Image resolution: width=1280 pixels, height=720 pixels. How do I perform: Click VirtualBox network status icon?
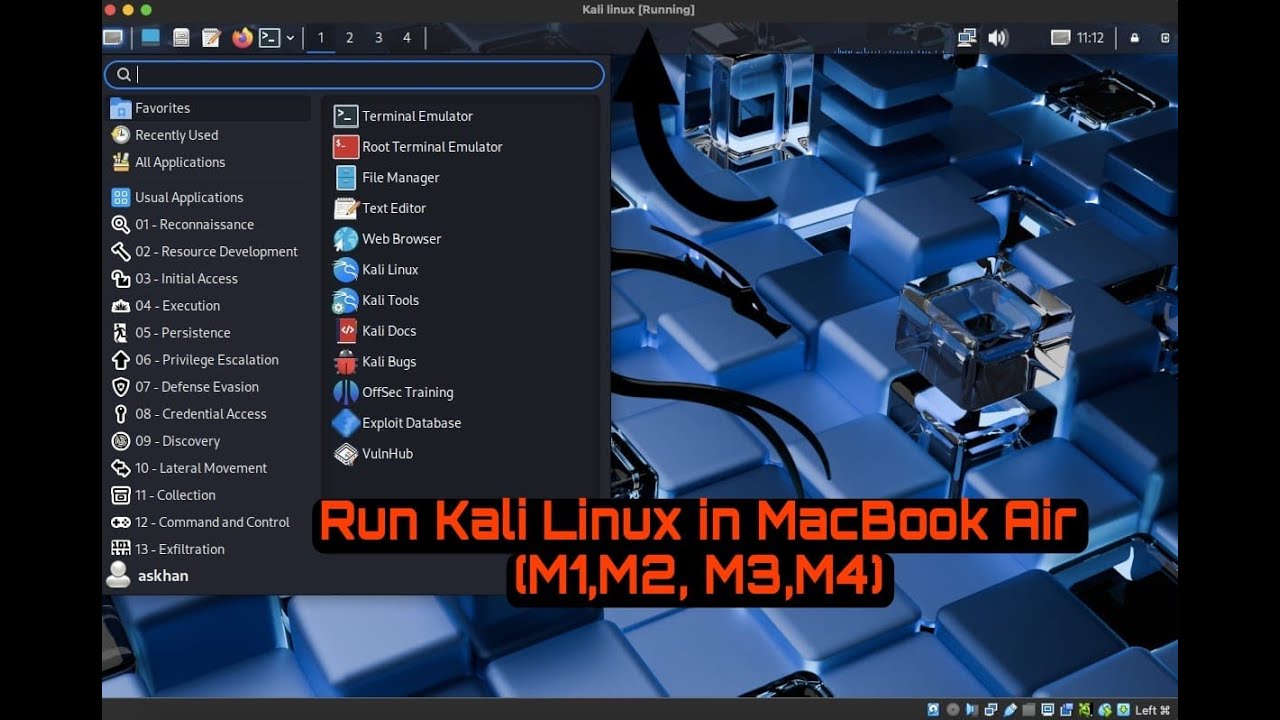click(x=991, y=710)
